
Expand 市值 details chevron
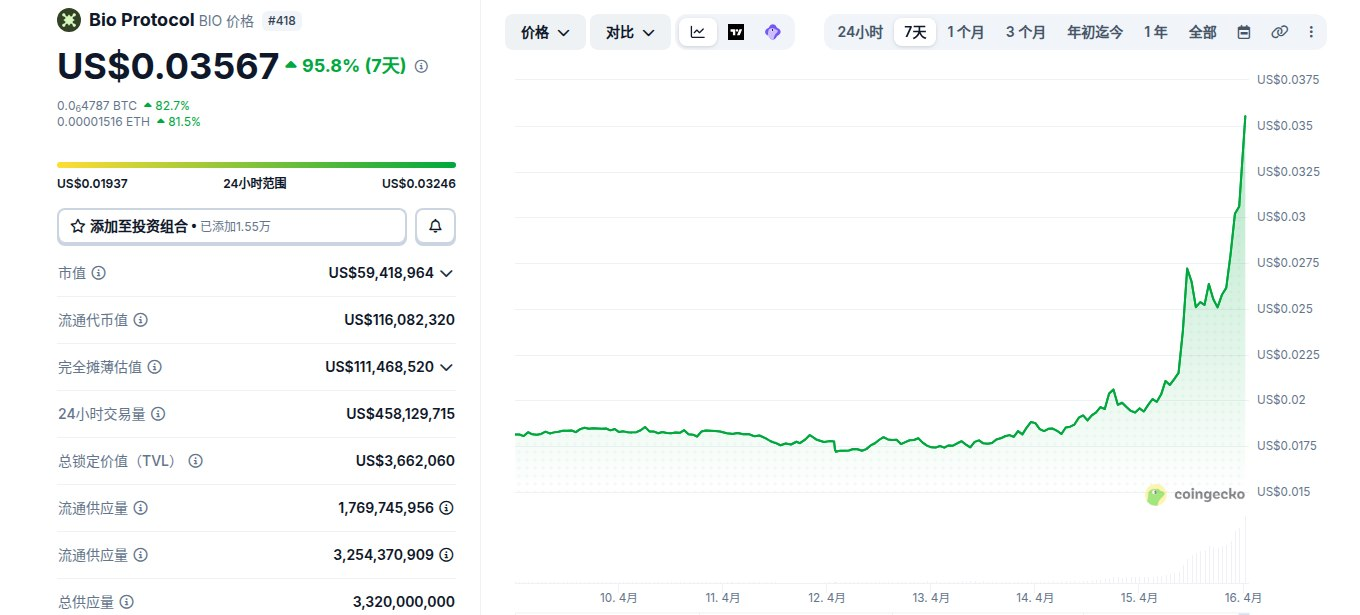click(447, 273)
